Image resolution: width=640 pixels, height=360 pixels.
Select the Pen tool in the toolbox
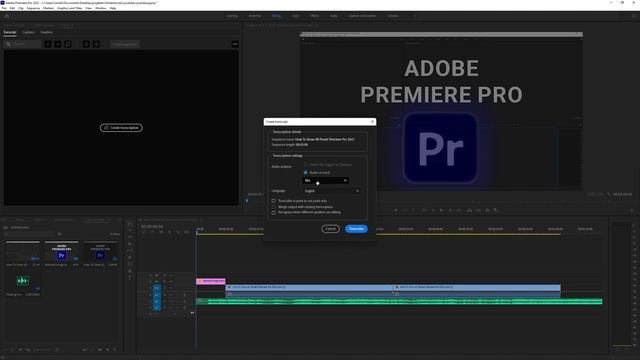130,257
